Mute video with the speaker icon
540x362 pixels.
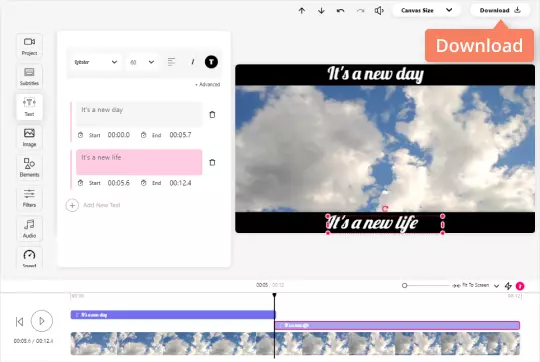pyautogui.click(x=379, y=11)
